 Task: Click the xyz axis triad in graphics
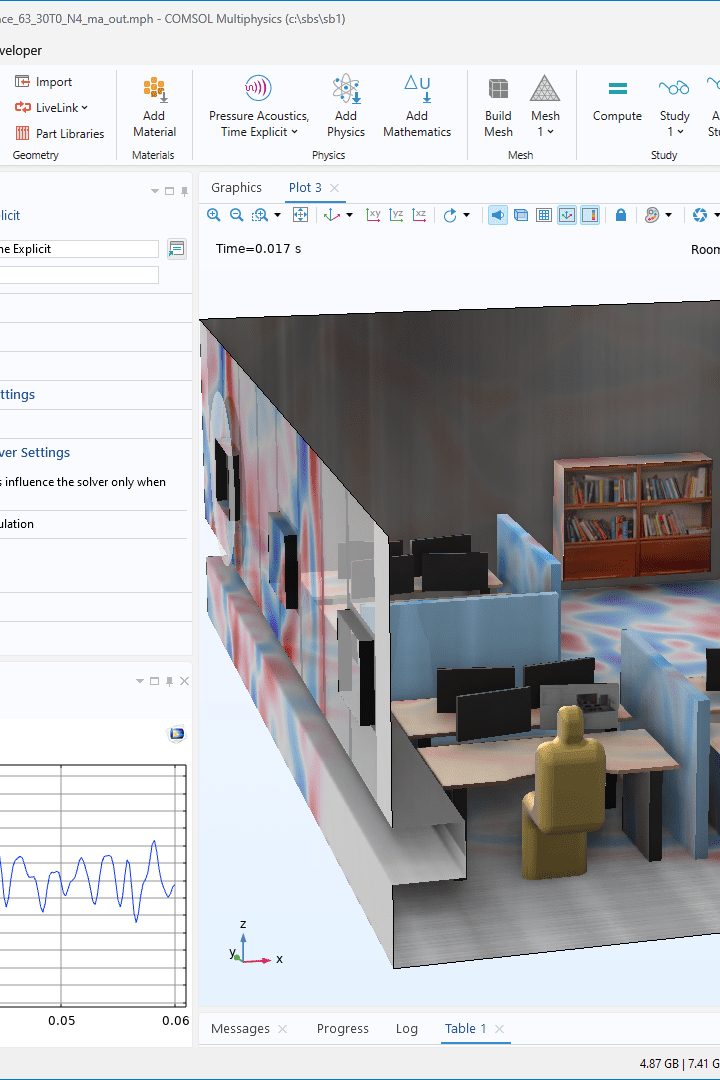[255, 944]
